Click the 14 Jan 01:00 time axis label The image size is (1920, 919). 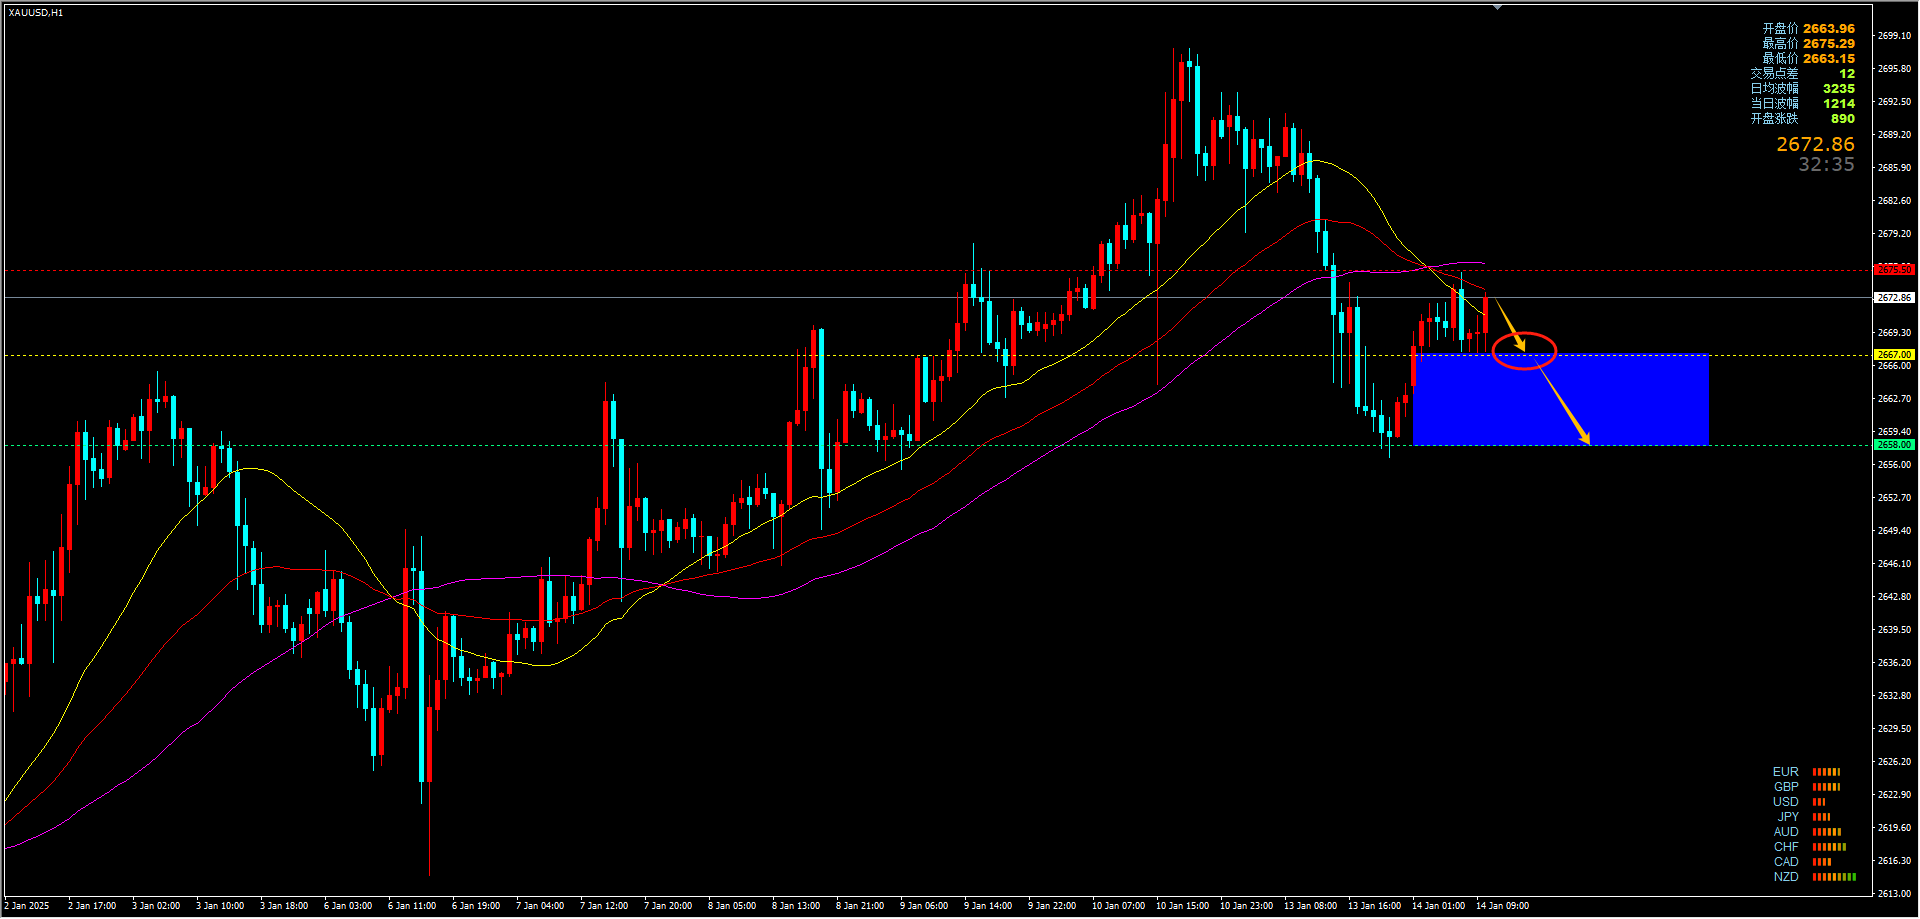1438,906
